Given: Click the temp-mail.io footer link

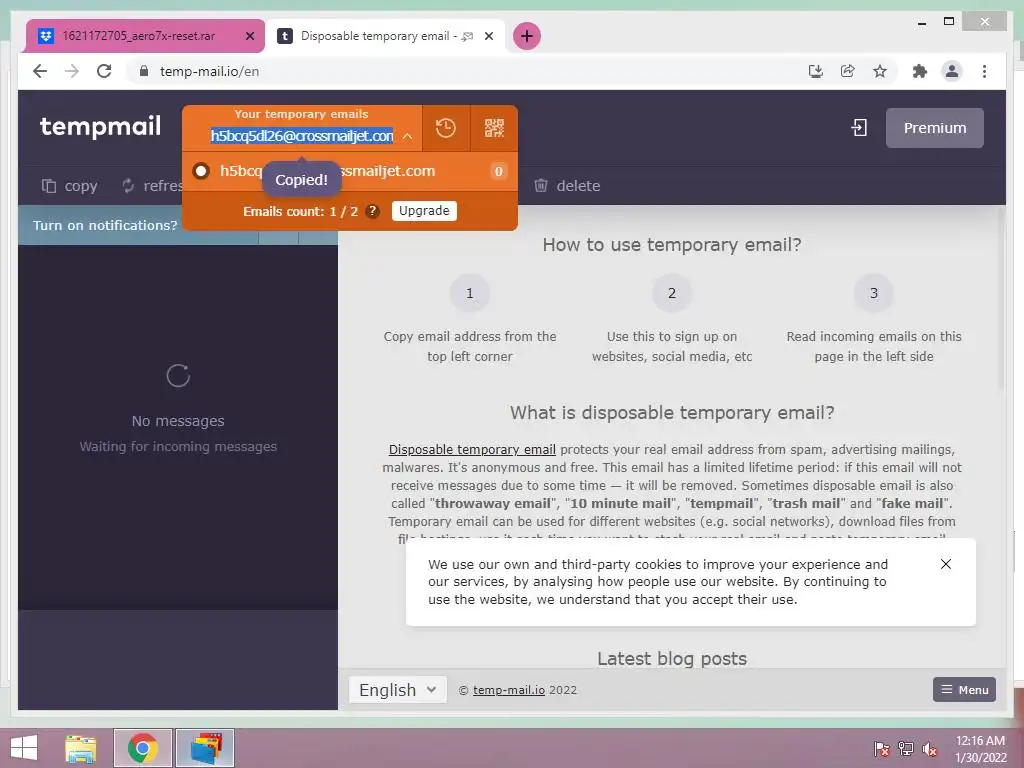Looking at the screenshot, I should tap(509, 690).
